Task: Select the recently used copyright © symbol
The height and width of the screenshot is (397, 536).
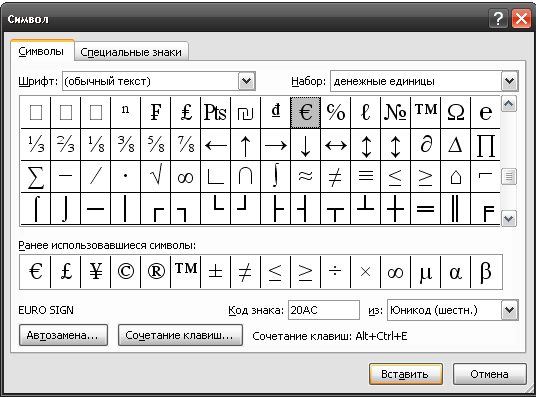Action: click(x=125, y=272)
